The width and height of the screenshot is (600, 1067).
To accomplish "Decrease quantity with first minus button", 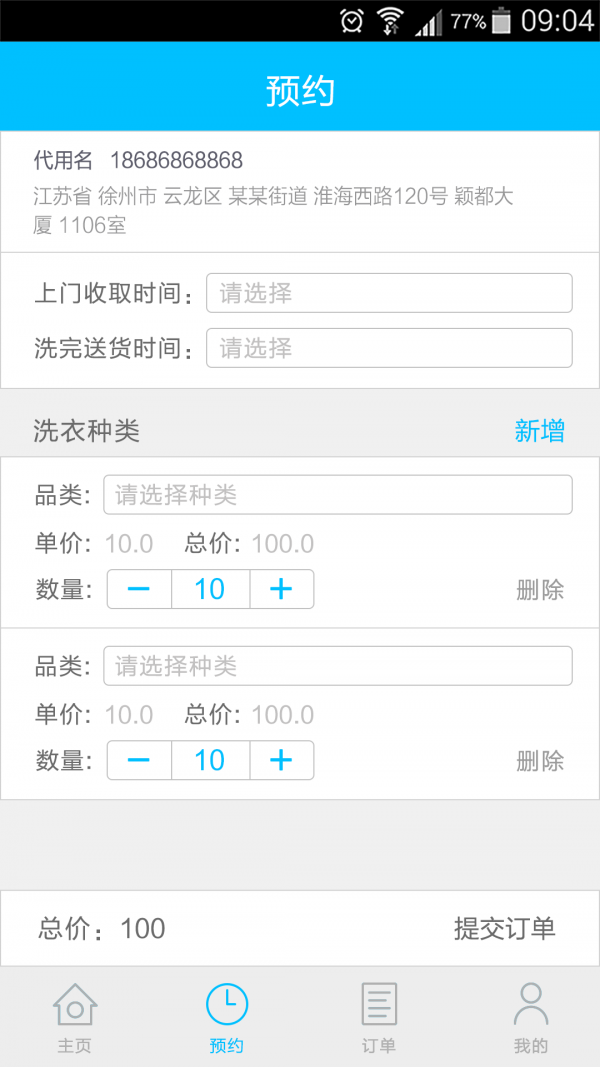I will (139, 589).
